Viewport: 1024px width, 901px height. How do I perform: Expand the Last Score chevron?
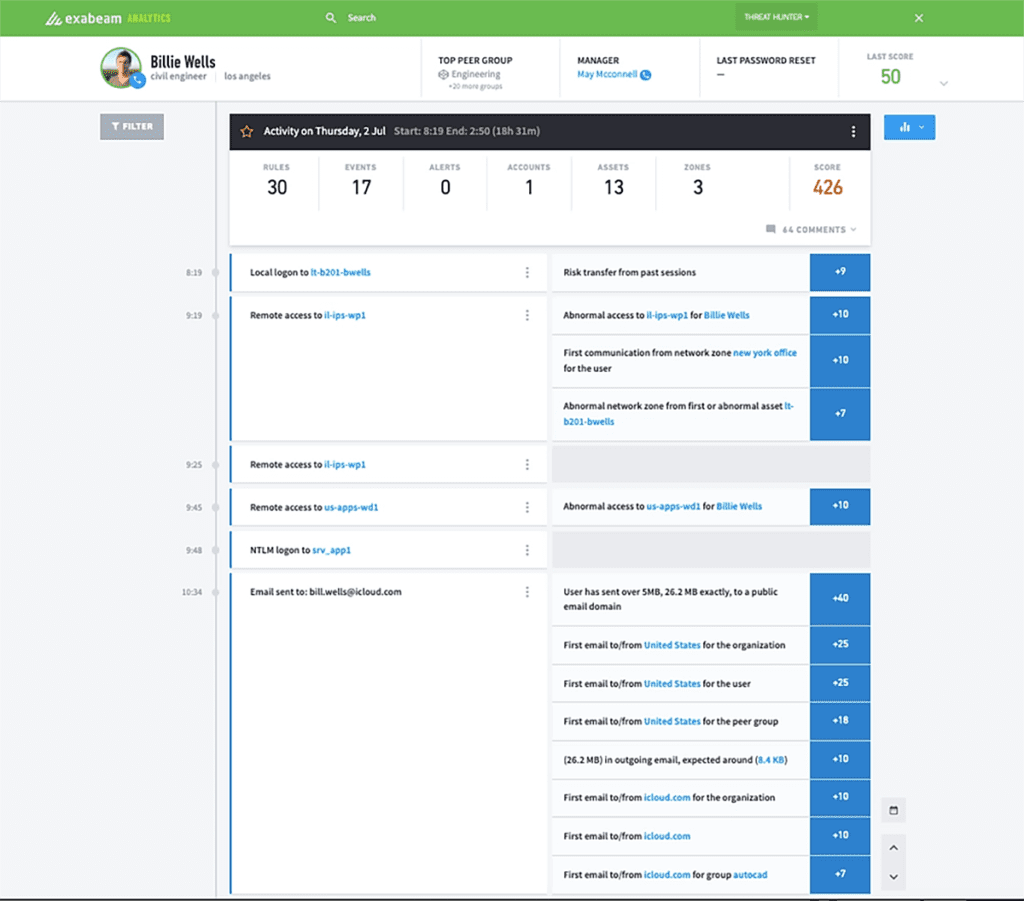pos(943,84)
